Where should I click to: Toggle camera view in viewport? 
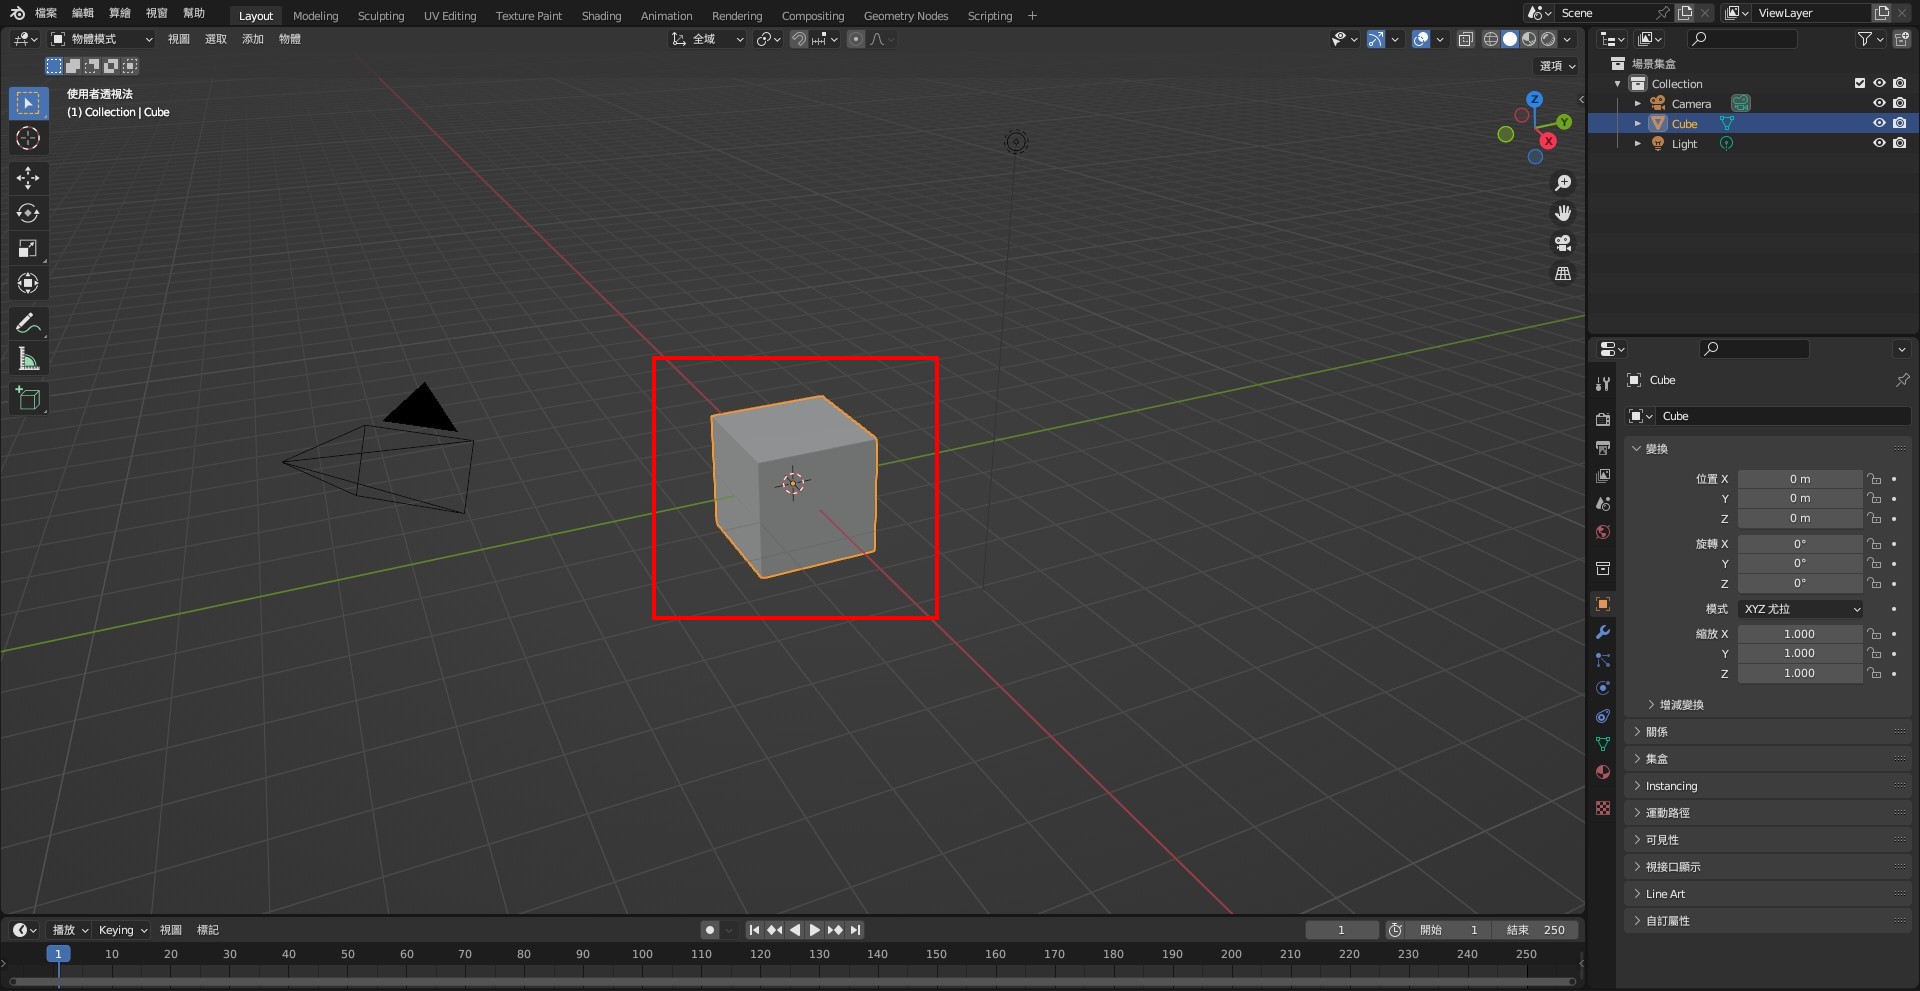[x=1562, y=243]
